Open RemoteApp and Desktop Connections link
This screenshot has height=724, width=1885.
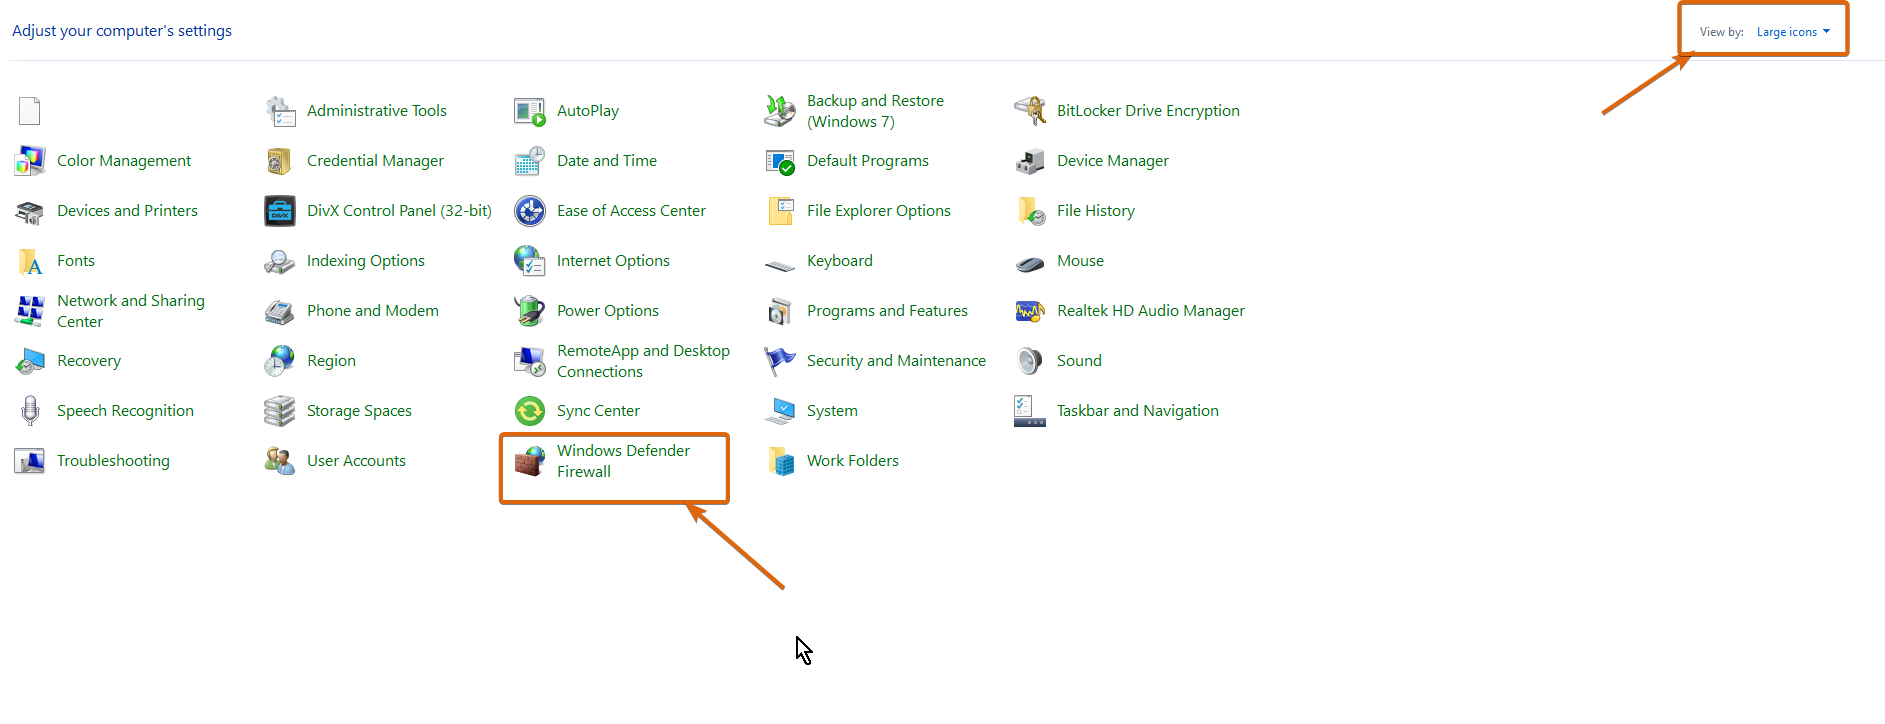tap(643, 361)
